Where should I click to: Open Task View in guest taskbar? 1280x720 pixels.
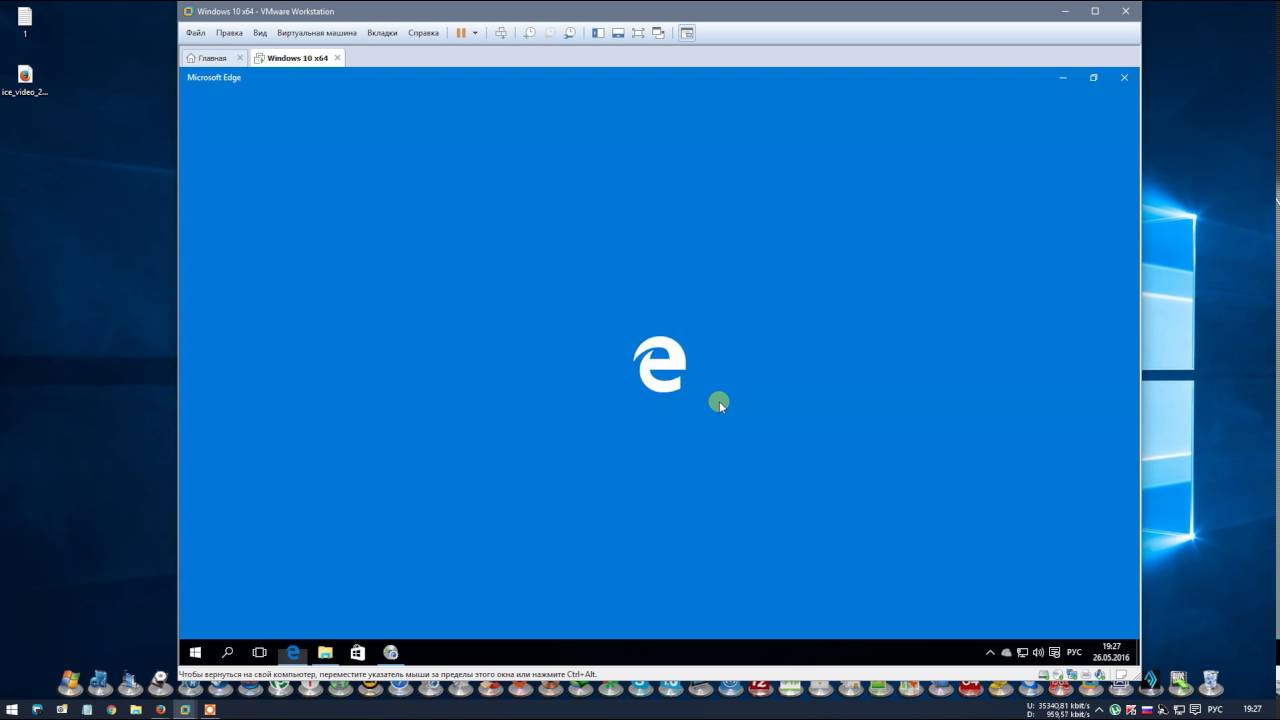pyautogui.click(x=259, y=652)
